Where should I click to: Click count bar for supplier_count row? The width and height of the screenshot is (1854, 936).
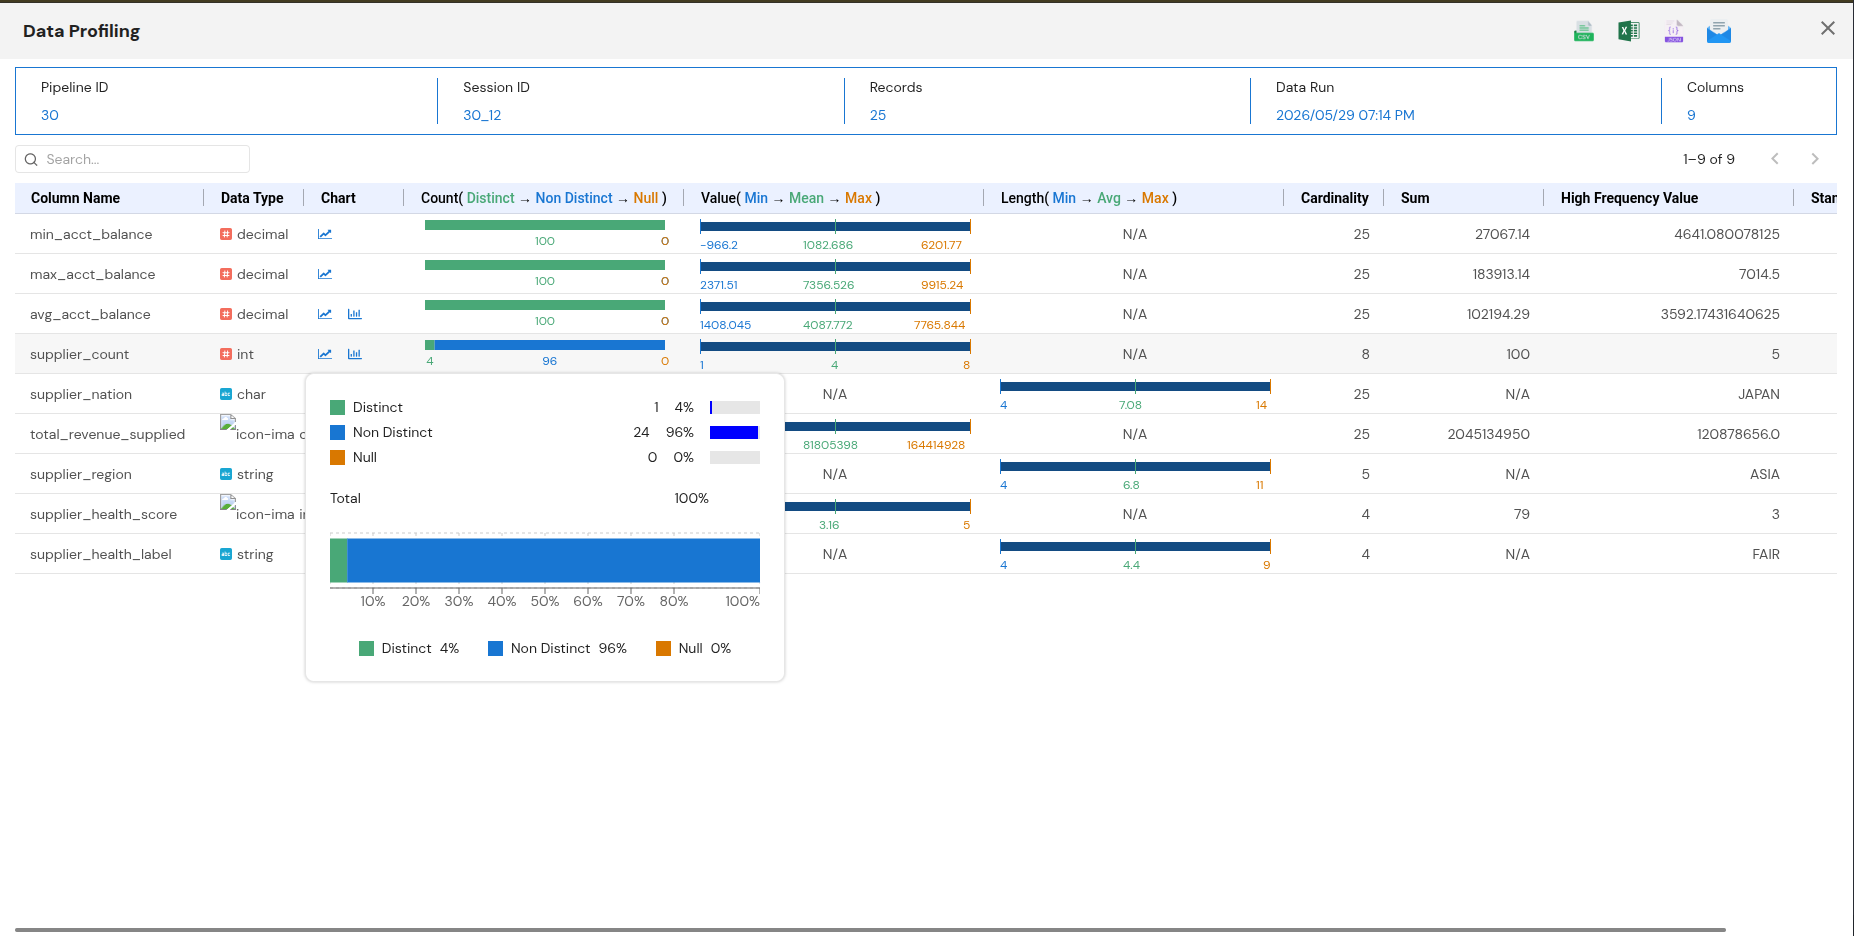tap(545, 344)
